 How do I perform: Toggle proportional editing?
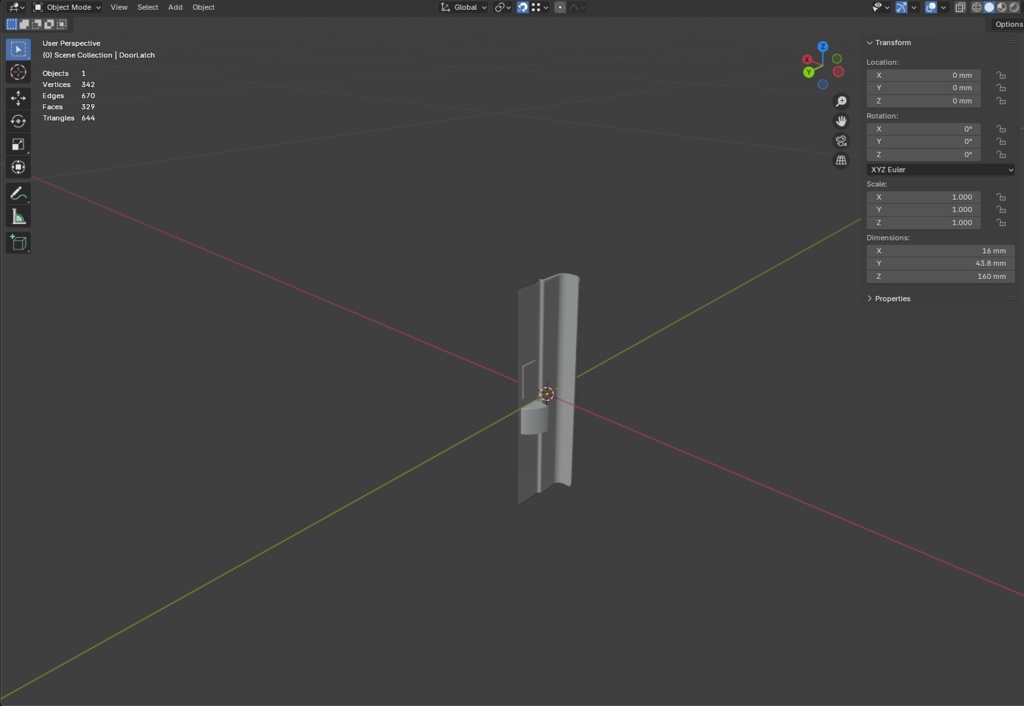(560, 7)
